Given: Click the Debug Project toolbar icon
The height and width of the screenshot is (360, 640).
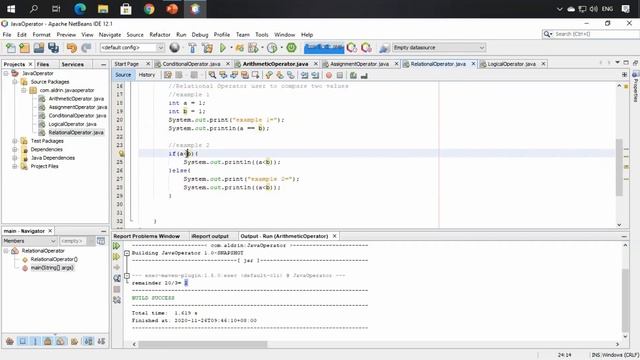Looking at the screenshot, I should pos(253,48).
